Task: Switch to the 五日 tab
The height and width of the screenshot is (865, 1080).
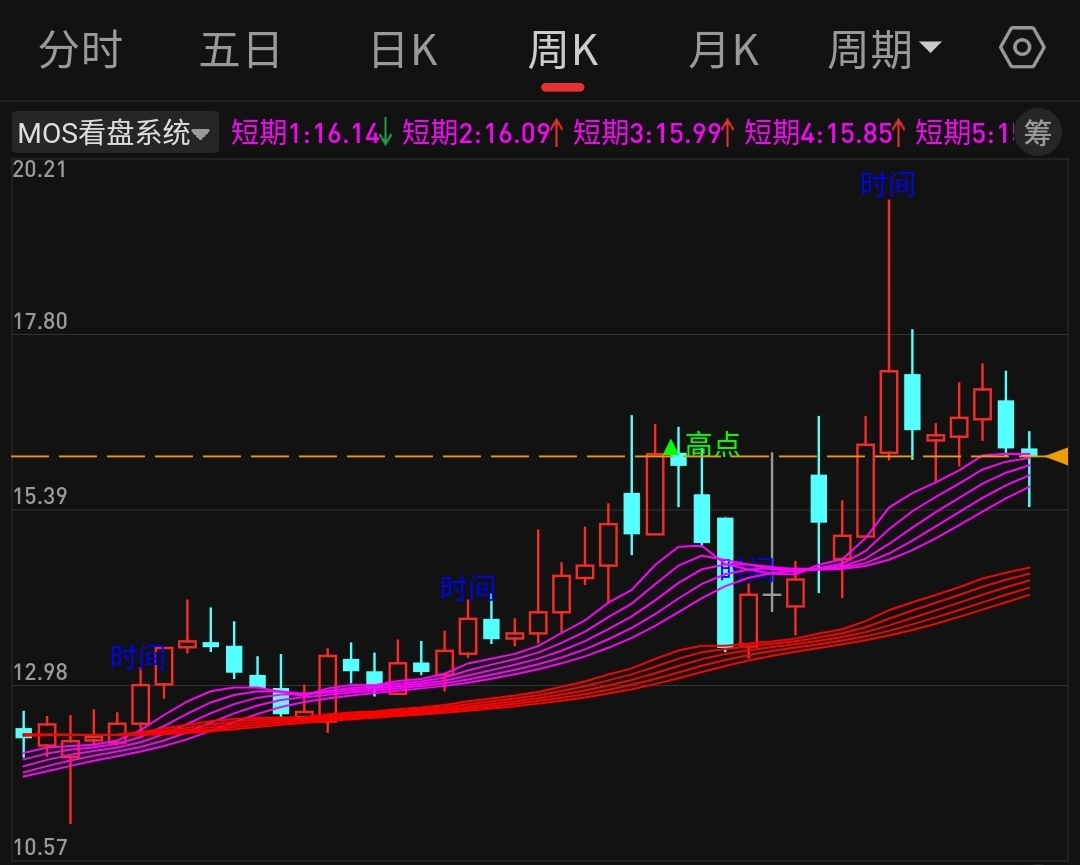Action: [x=240, y=50]
